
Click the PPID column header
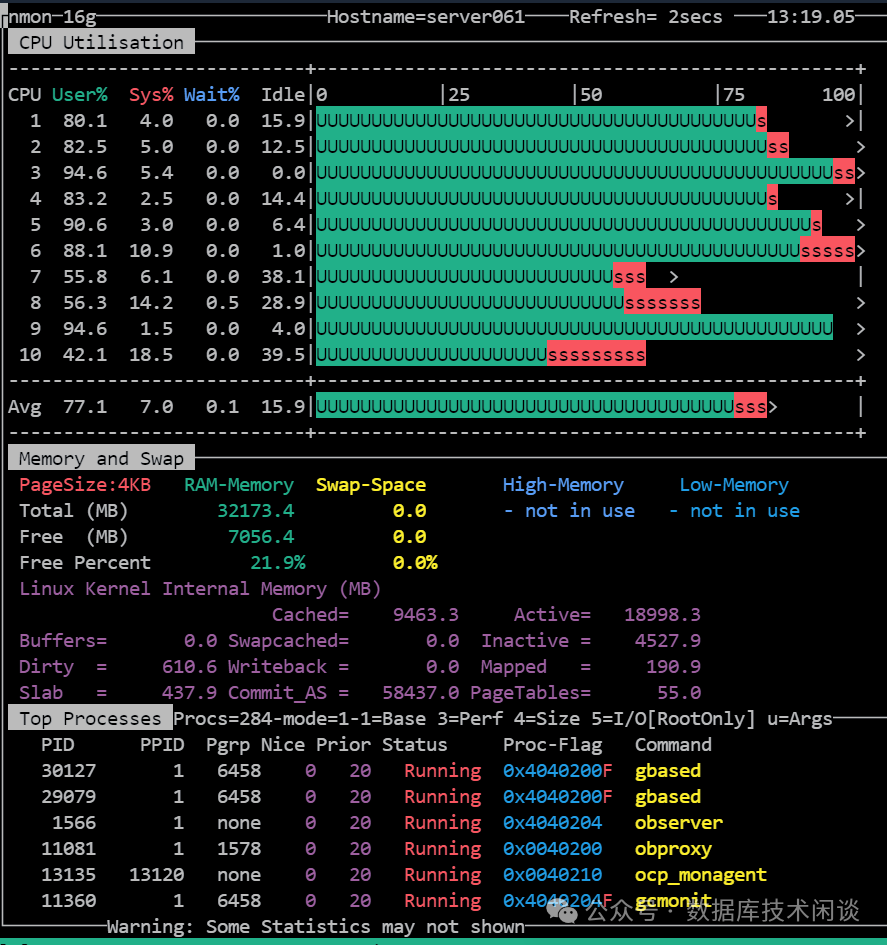[x=161, y=744]
